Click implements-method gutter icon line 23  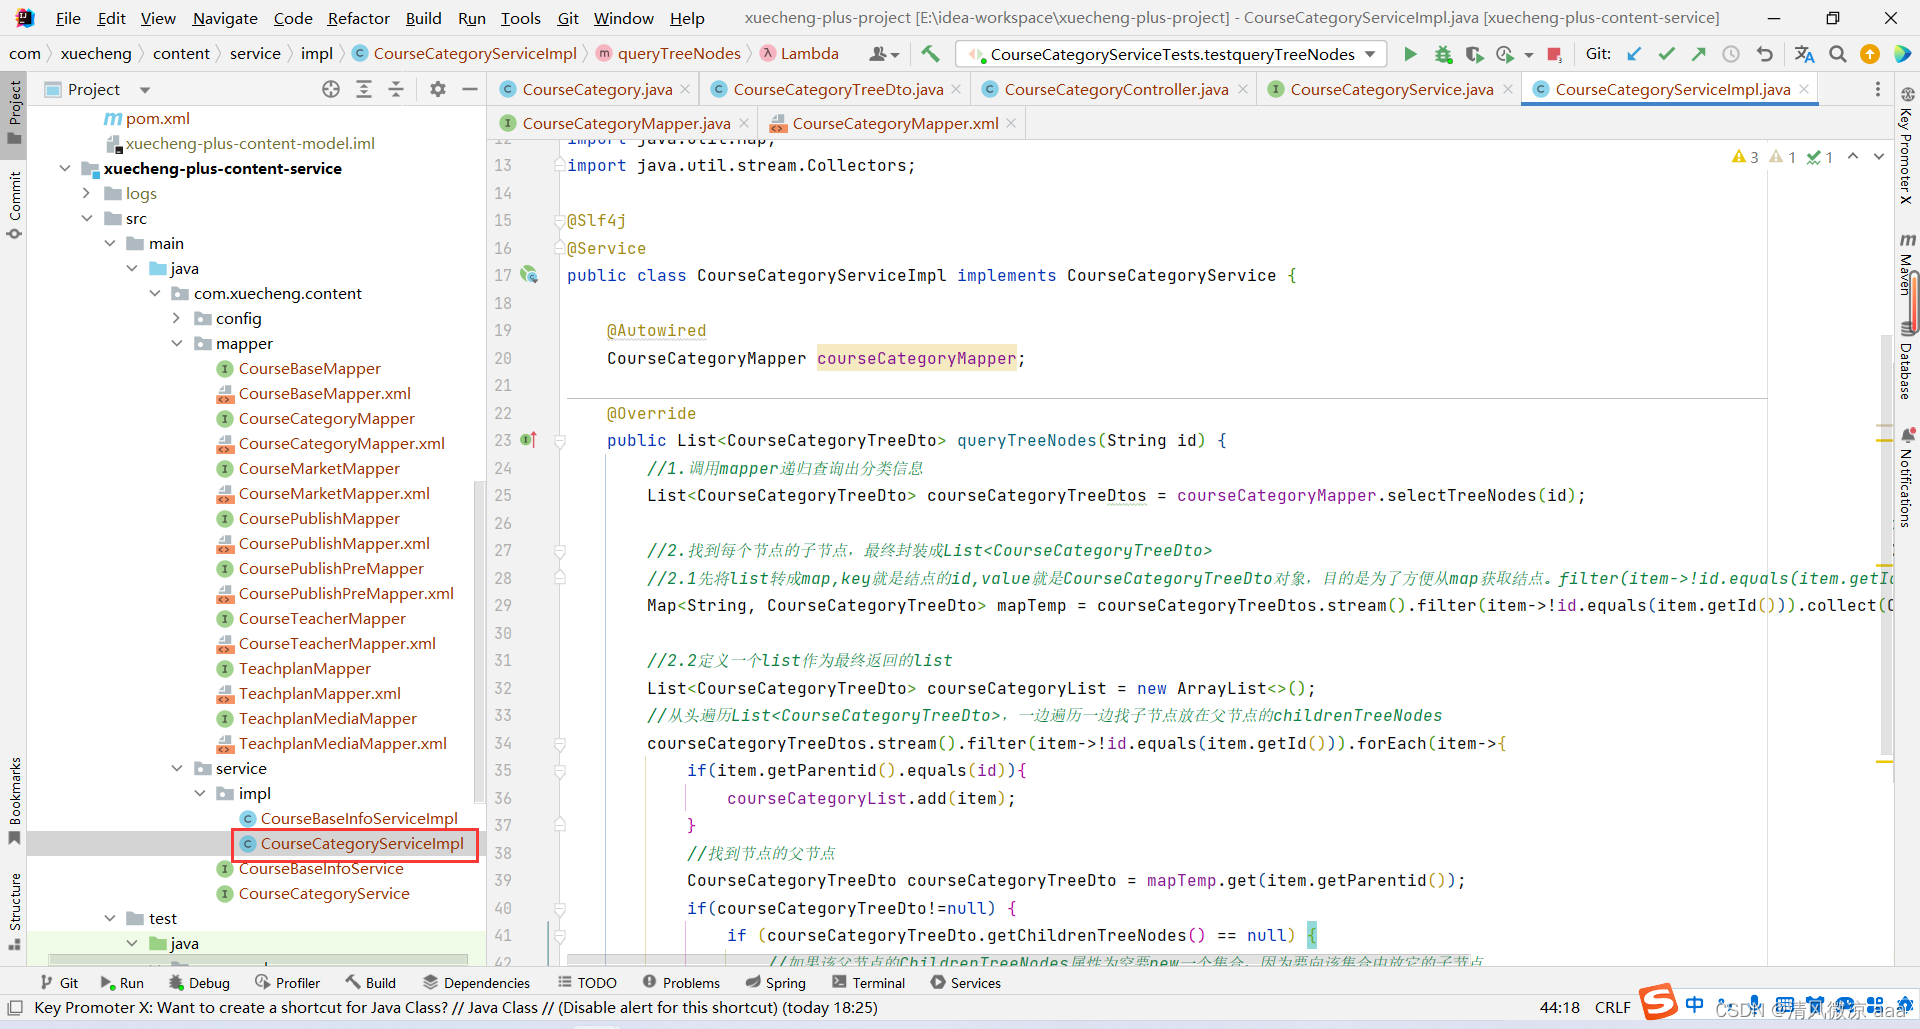click(x=529, y=440)
